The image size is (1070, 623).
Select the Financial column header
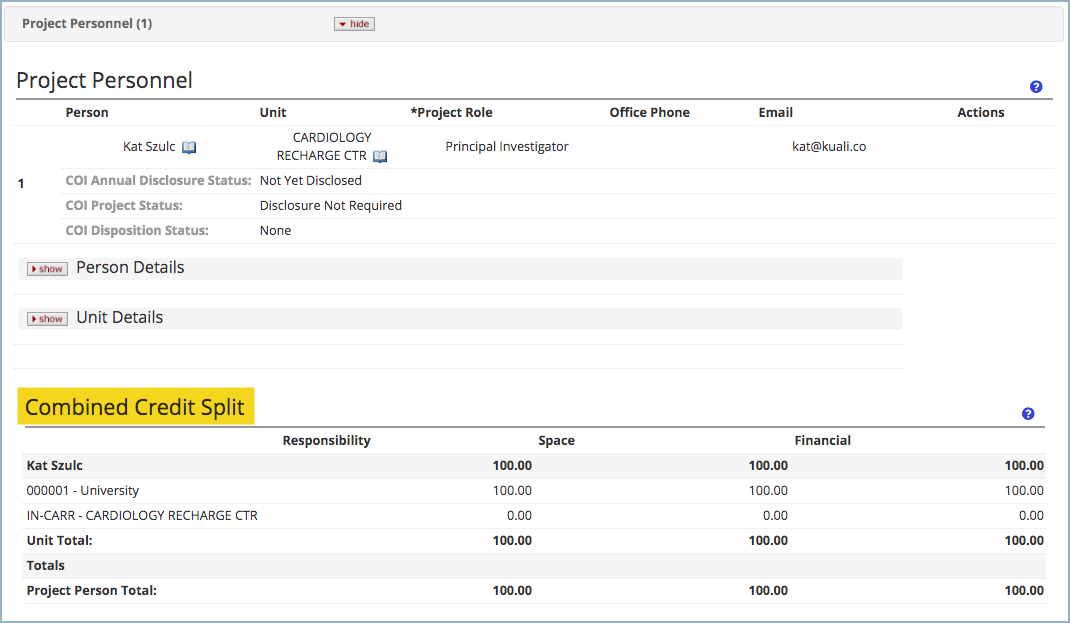coord(823,440)
